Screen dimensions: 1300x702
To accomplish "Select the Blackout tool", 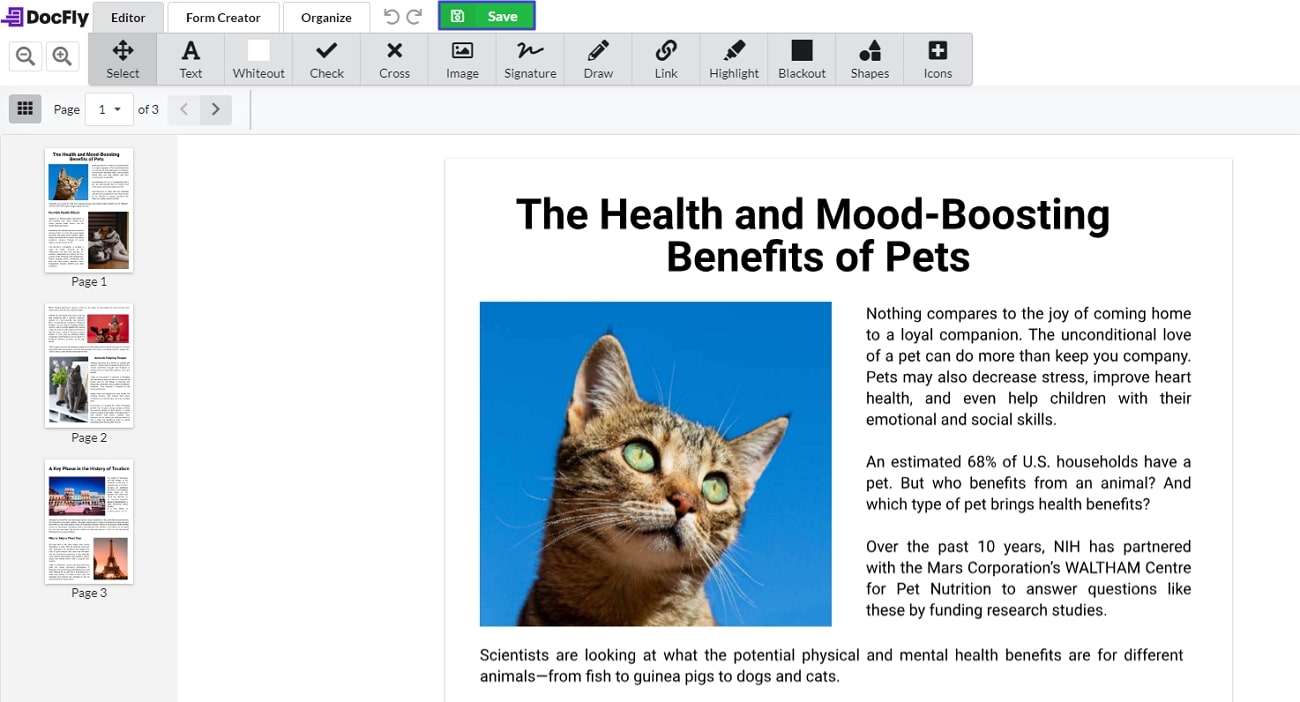I will coord(801,59).
